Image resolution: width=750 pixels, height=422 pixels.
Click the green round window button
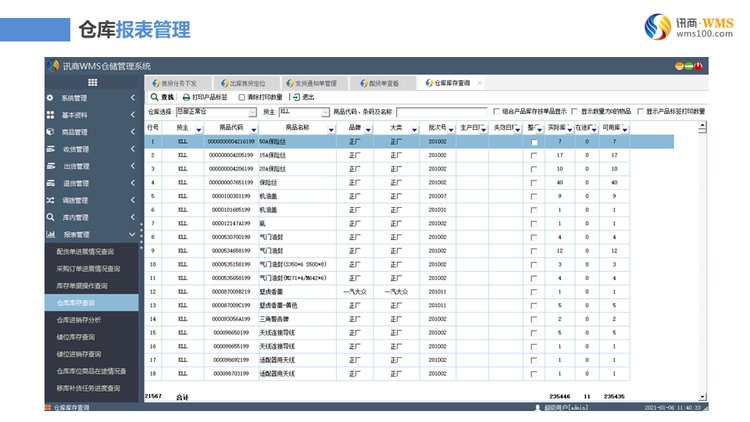tap(689, 66)
